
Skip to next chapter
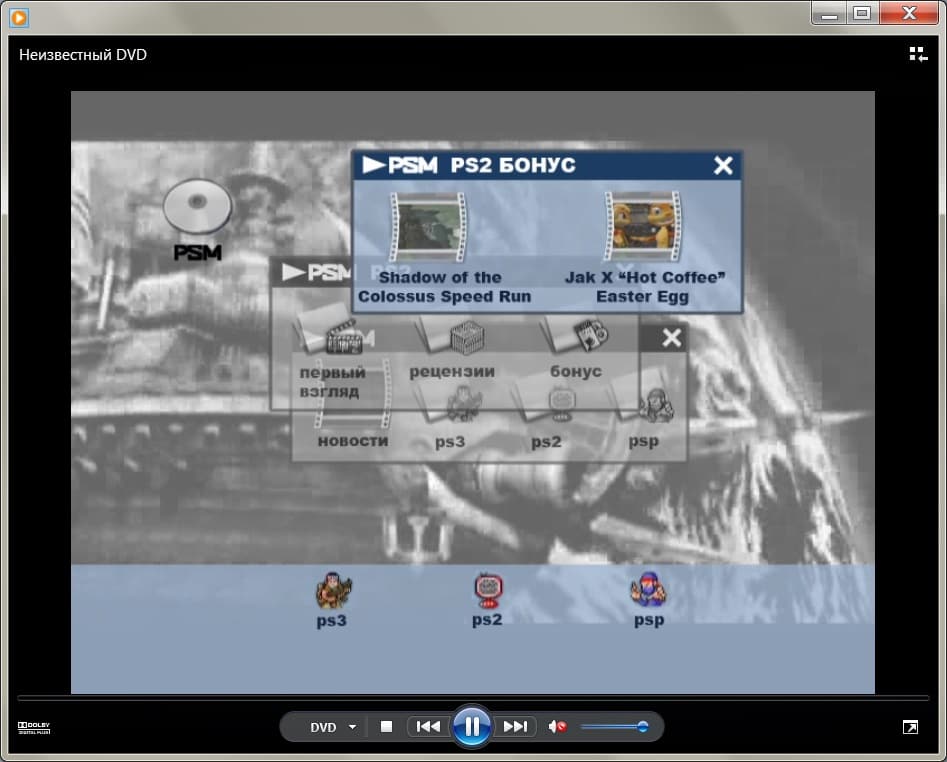(x=515, y=726)
